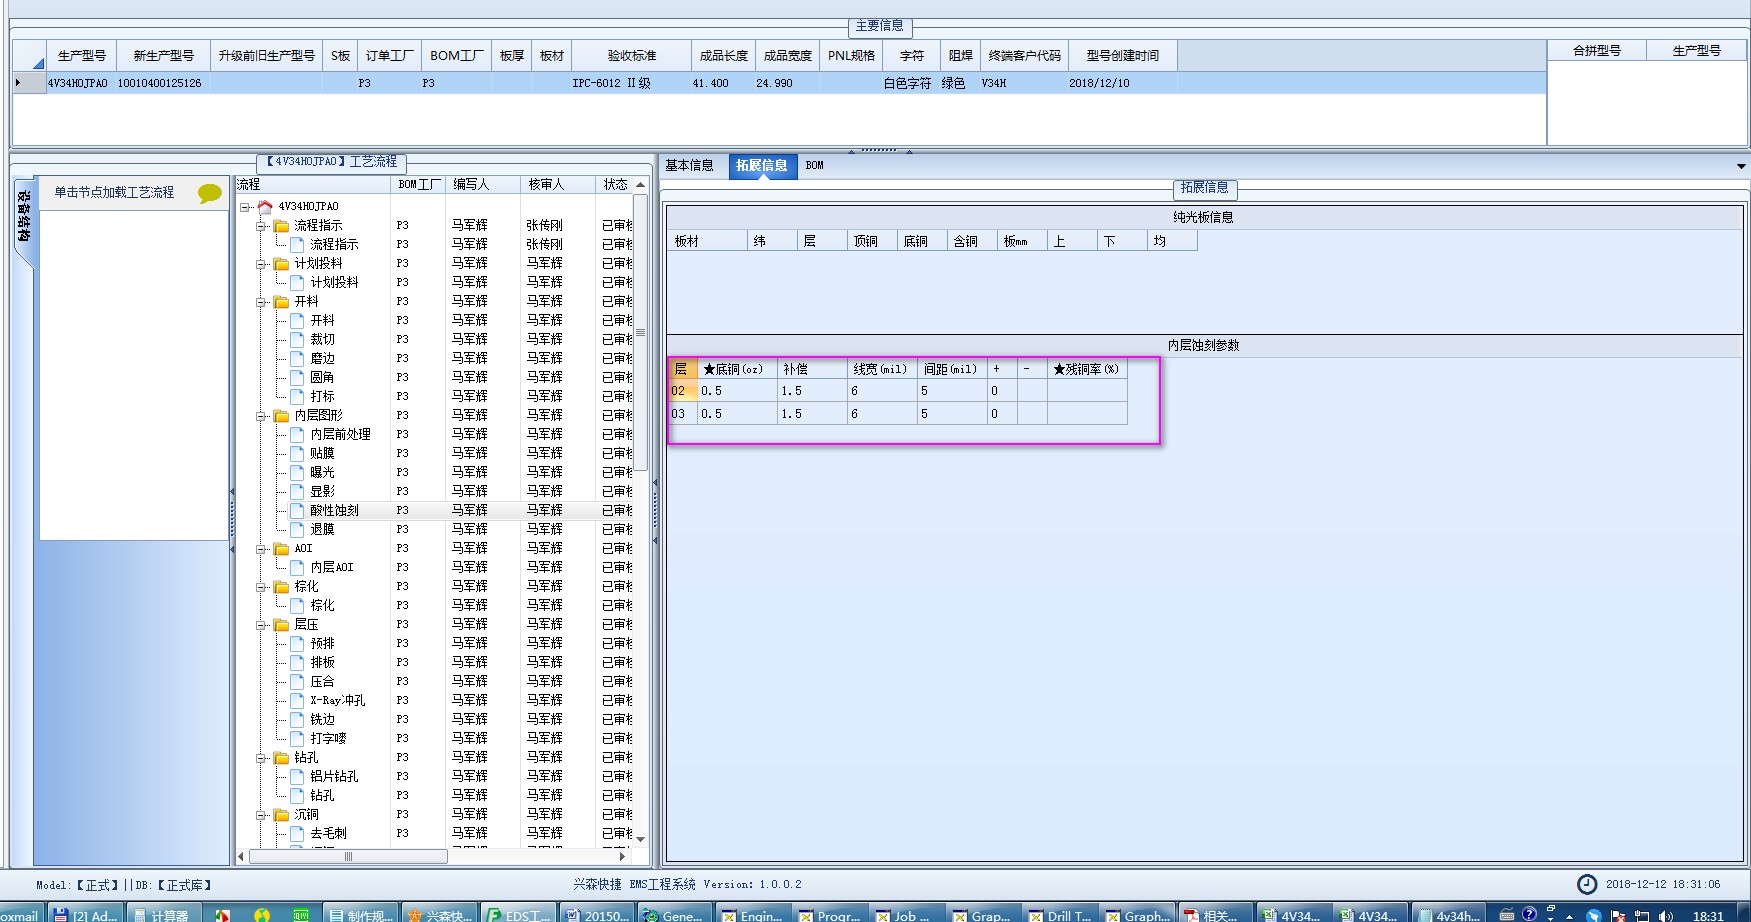The width and height of the screenshot is (1751, 922).
Task: Switch to the BOM tab
Action: 815,166
